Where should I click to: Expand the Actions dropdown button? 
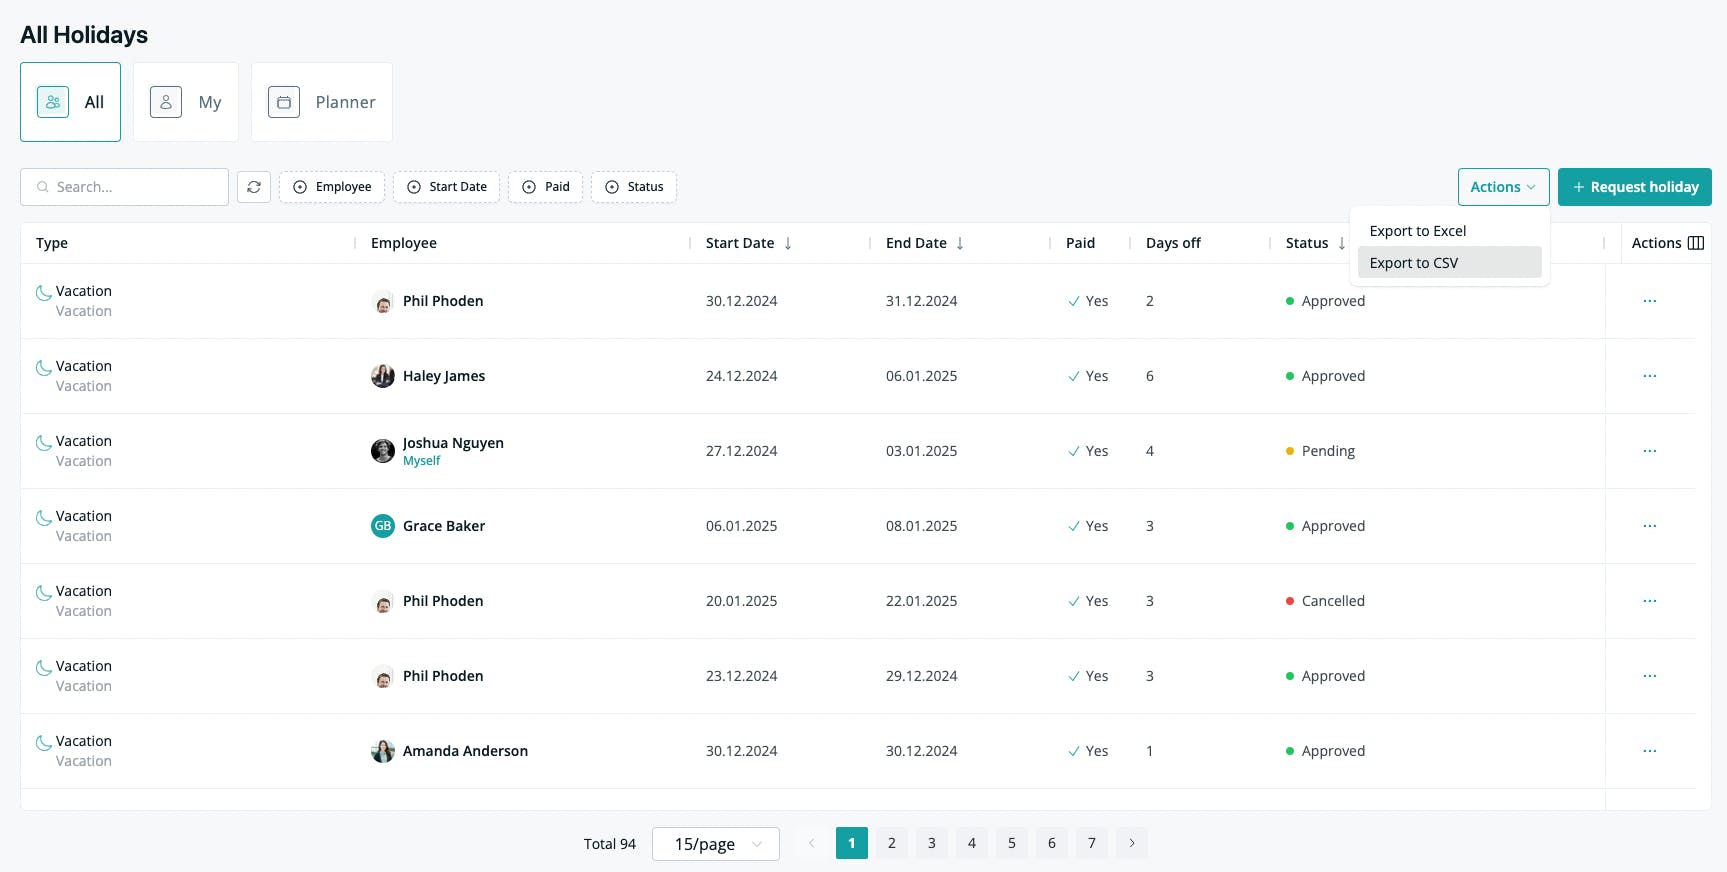click(x=1503, y=187)
